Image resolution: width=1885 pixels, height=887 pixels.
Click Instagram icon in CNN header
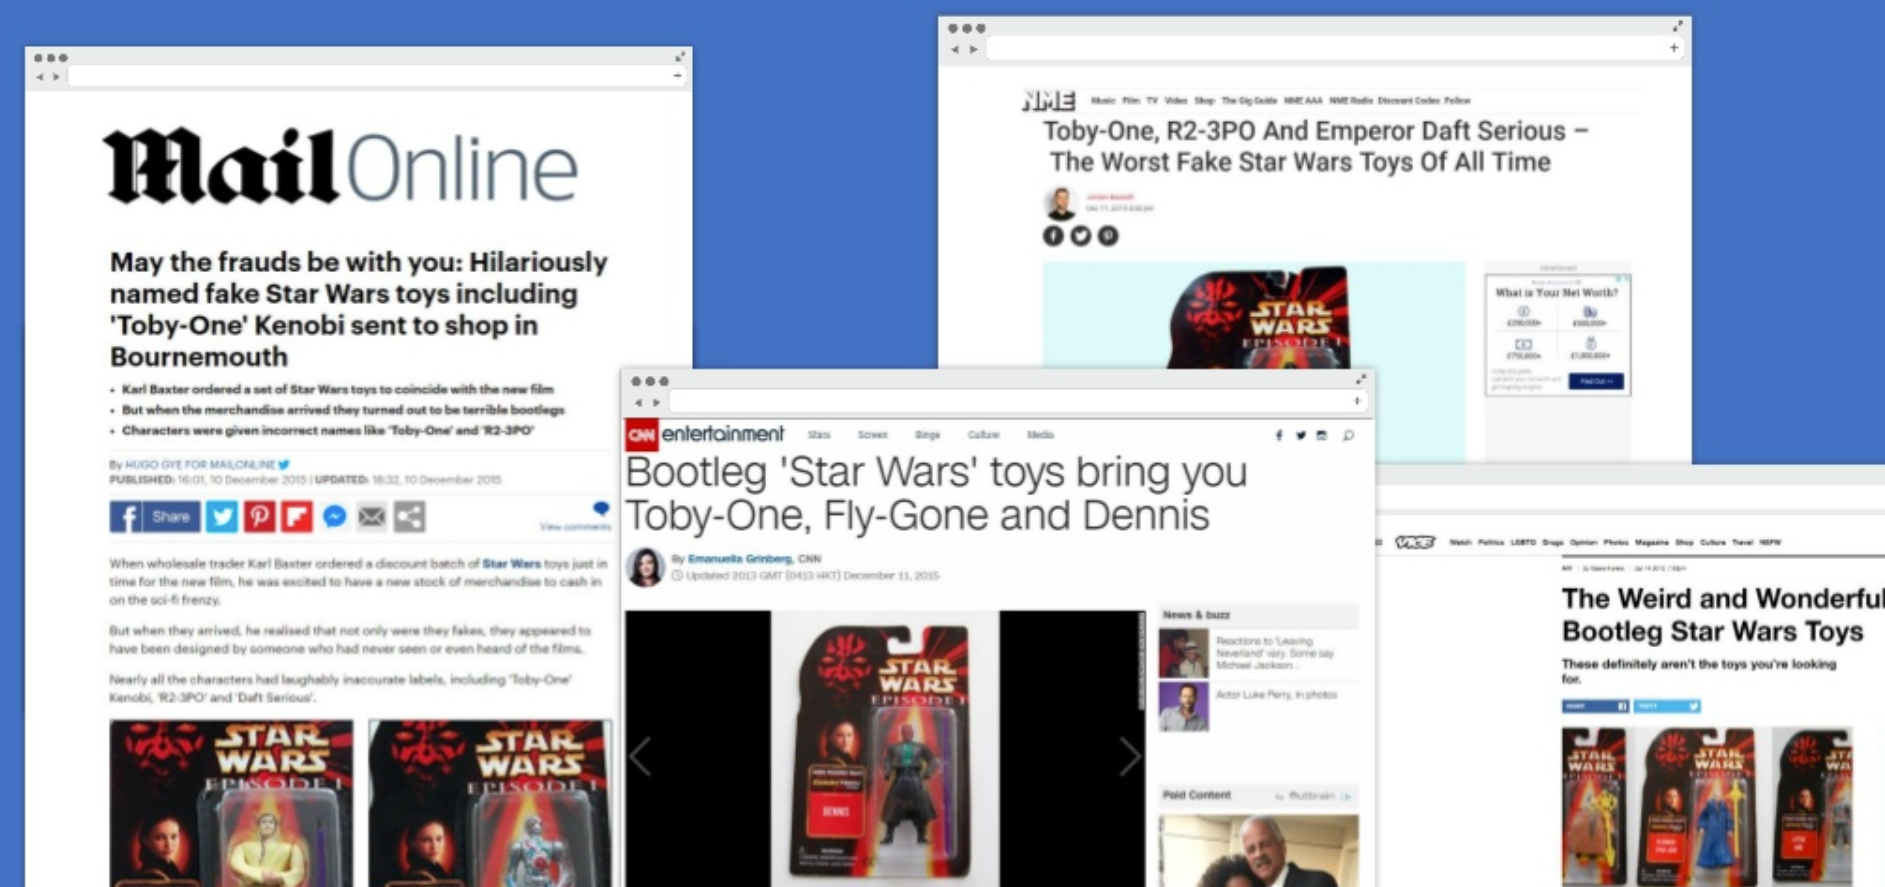click(x=1322, y=435)
